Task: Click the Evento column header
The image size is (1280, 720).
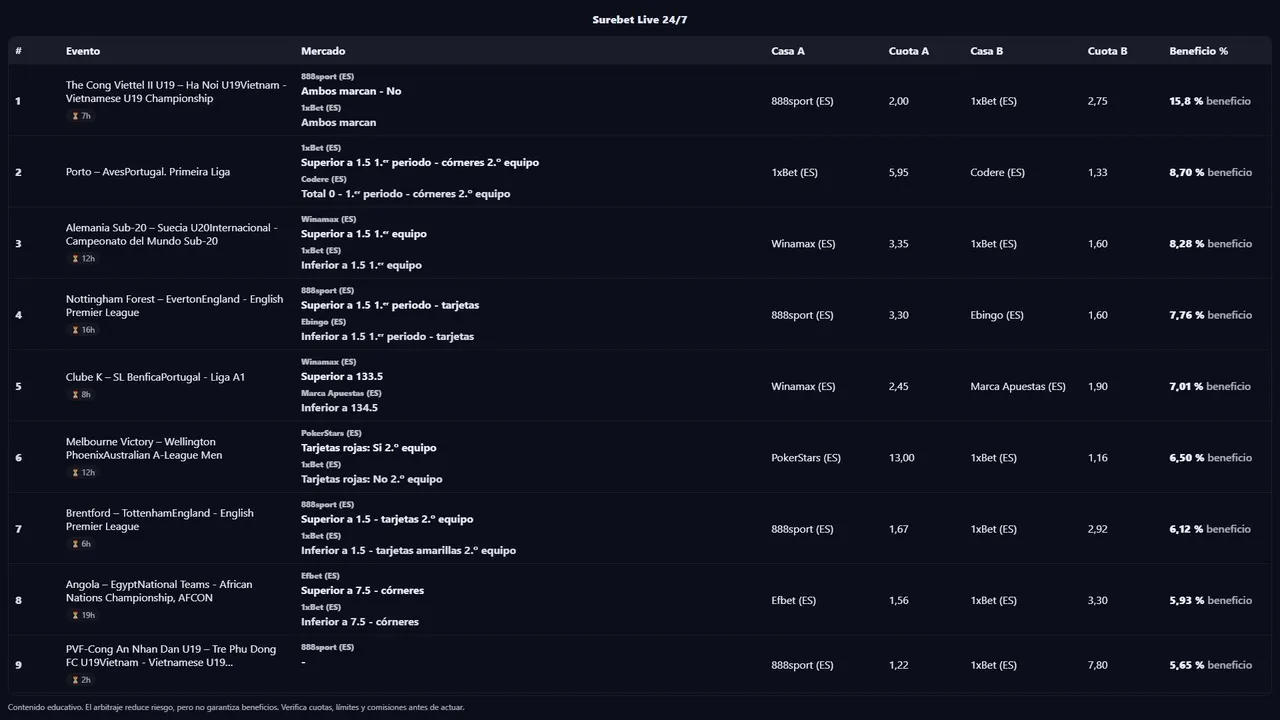Action: tap(83, 51)
